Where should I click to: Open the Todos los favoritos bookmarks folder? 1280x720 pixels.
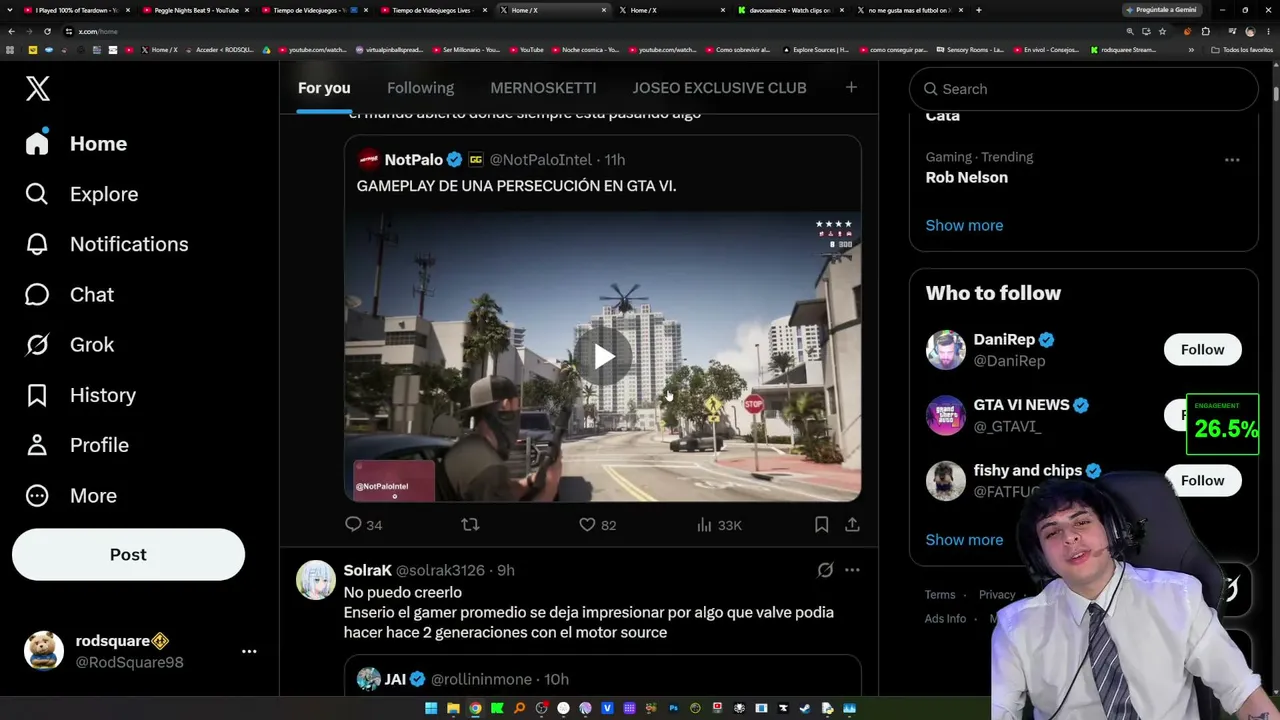click(1241, 50)
